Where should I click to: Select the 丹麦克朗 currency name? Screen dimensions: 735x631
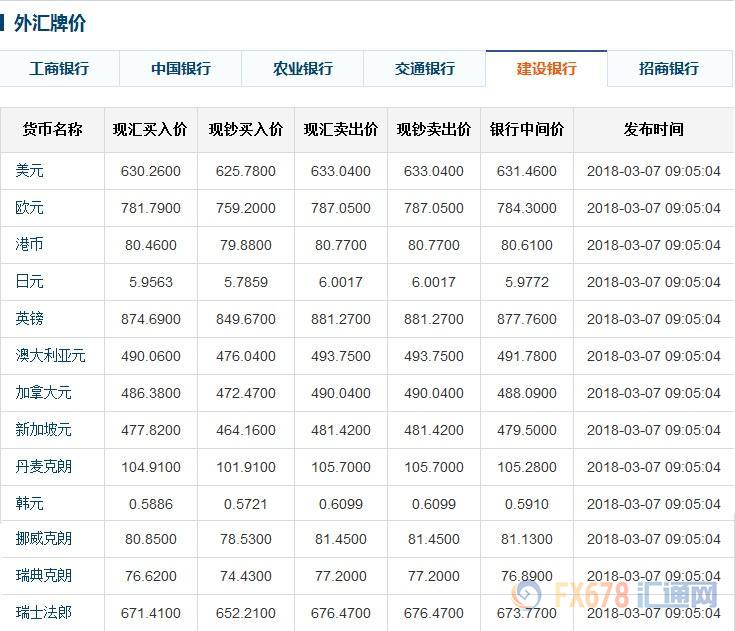click(x=44, y=467)
